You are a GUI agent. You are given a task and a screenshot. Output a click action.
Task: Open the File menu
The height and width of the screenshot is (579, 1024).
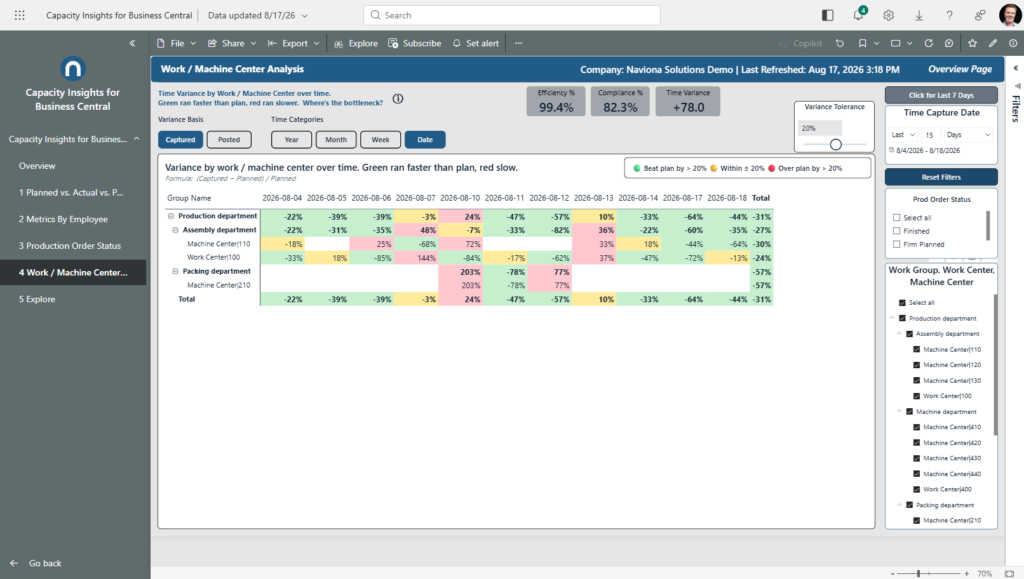(x=176, y=43)
